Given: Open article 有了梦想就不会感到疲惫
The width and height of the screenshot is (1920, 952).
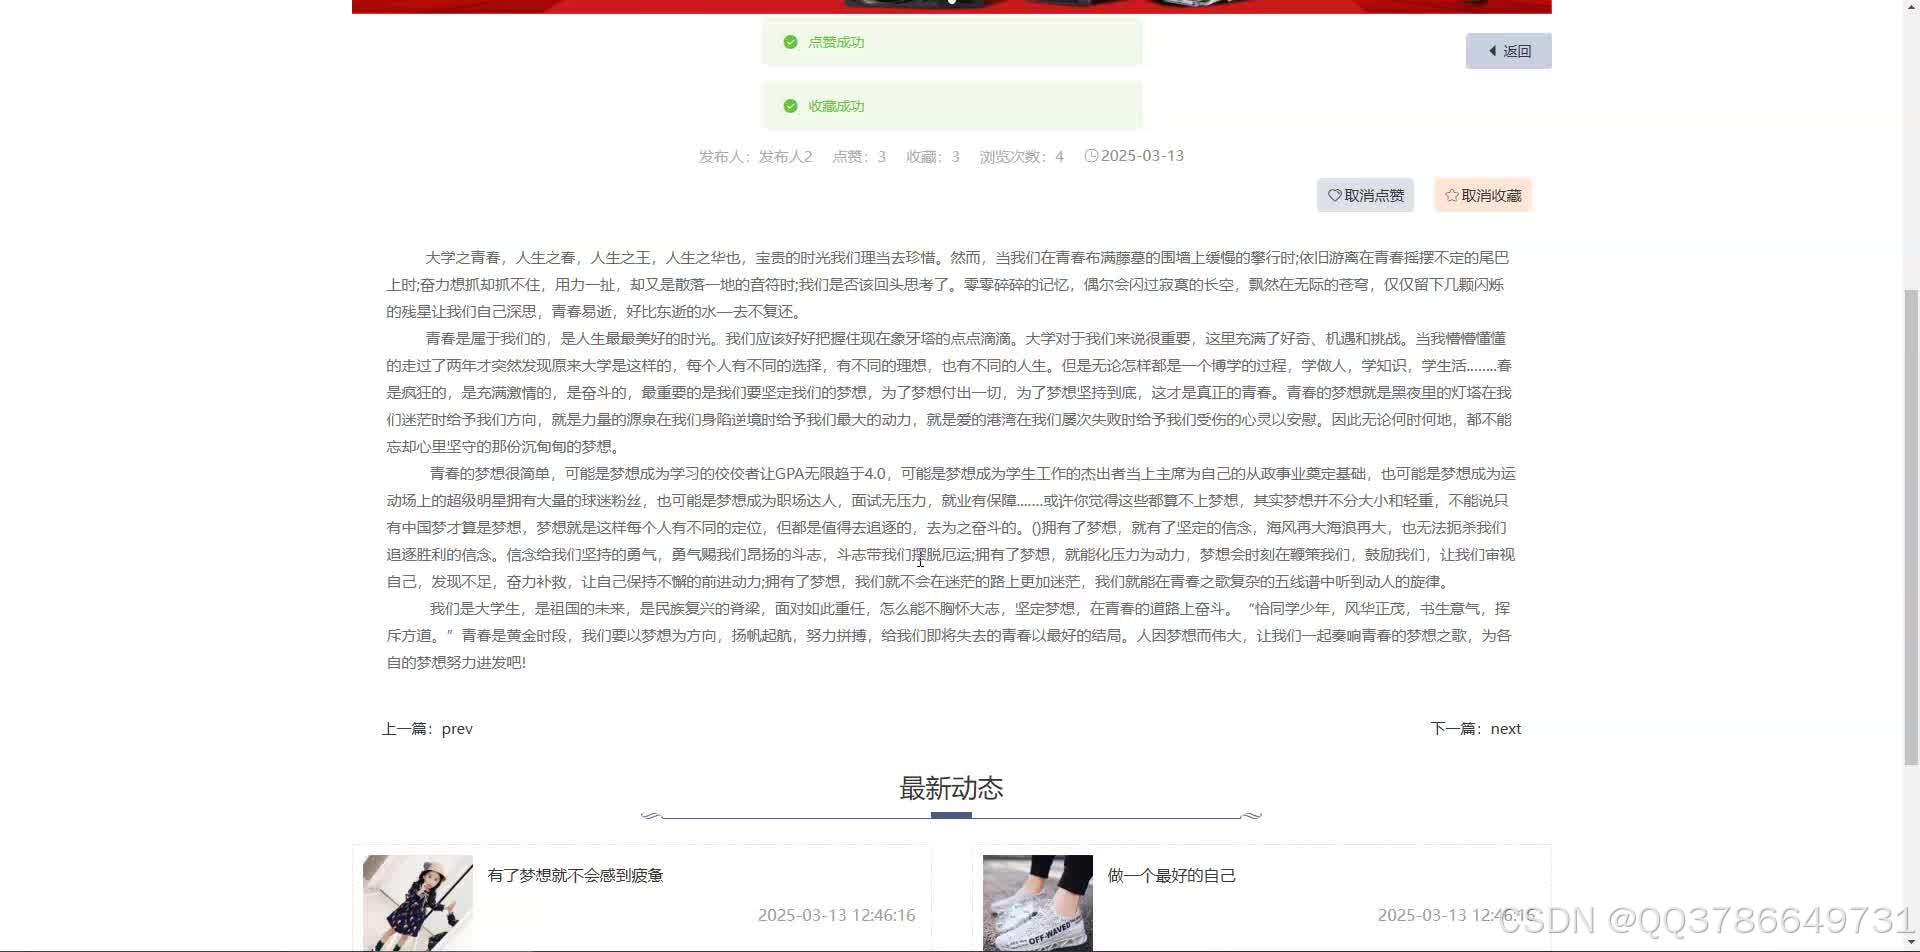Looking at the screenshot, I should click(x=575, y=874).
